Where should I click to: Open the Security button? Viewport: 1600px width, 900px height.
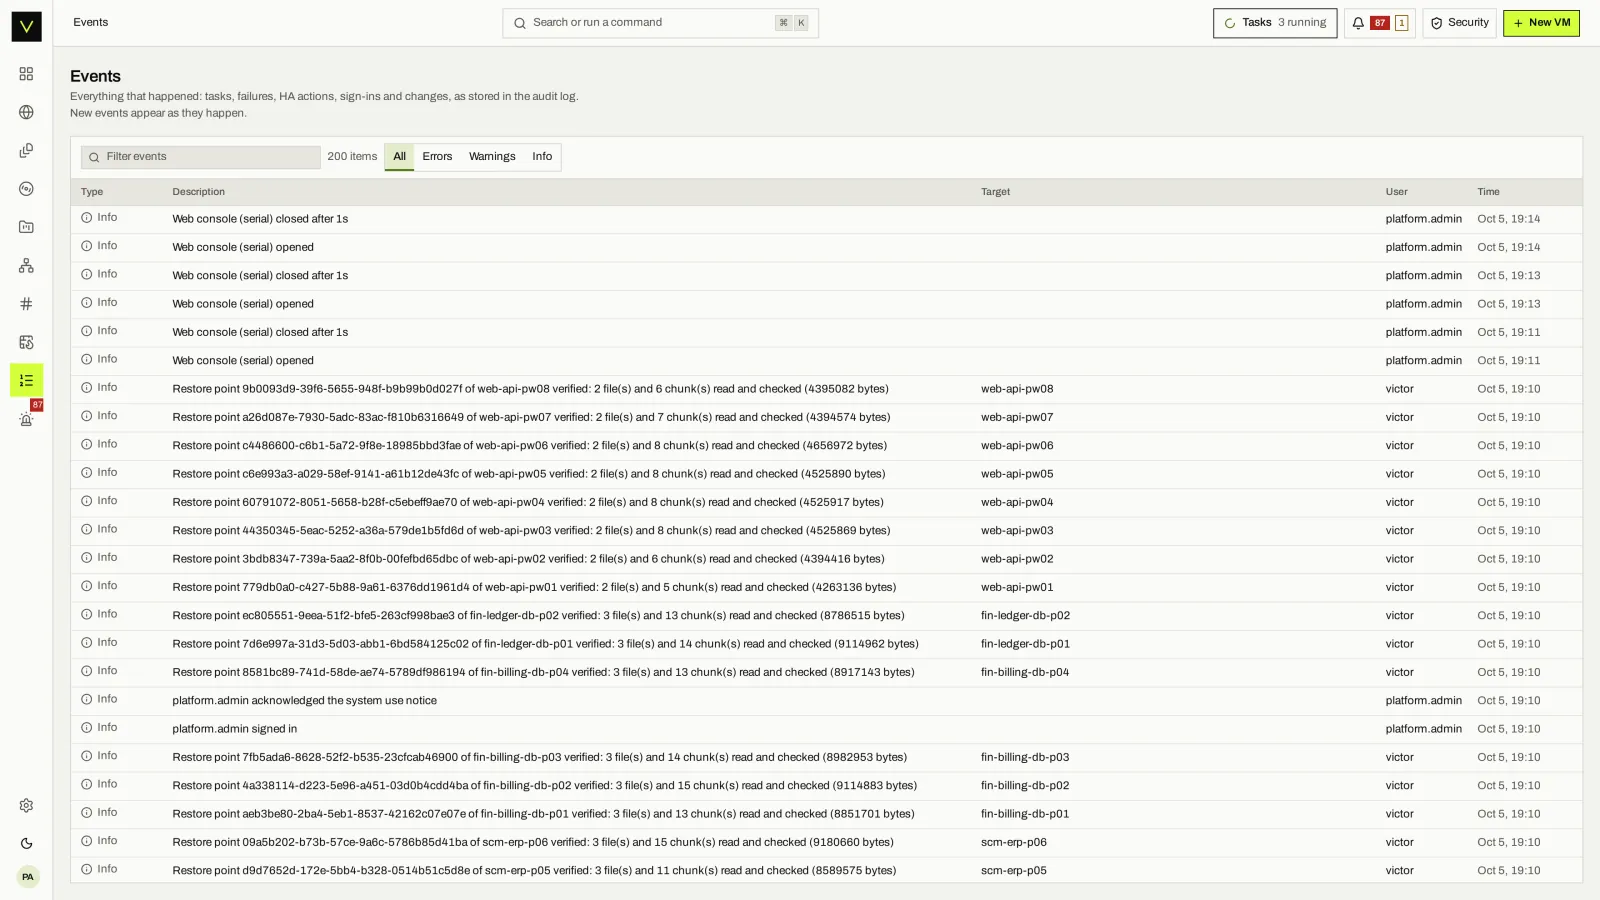(x=1459, y=23)
